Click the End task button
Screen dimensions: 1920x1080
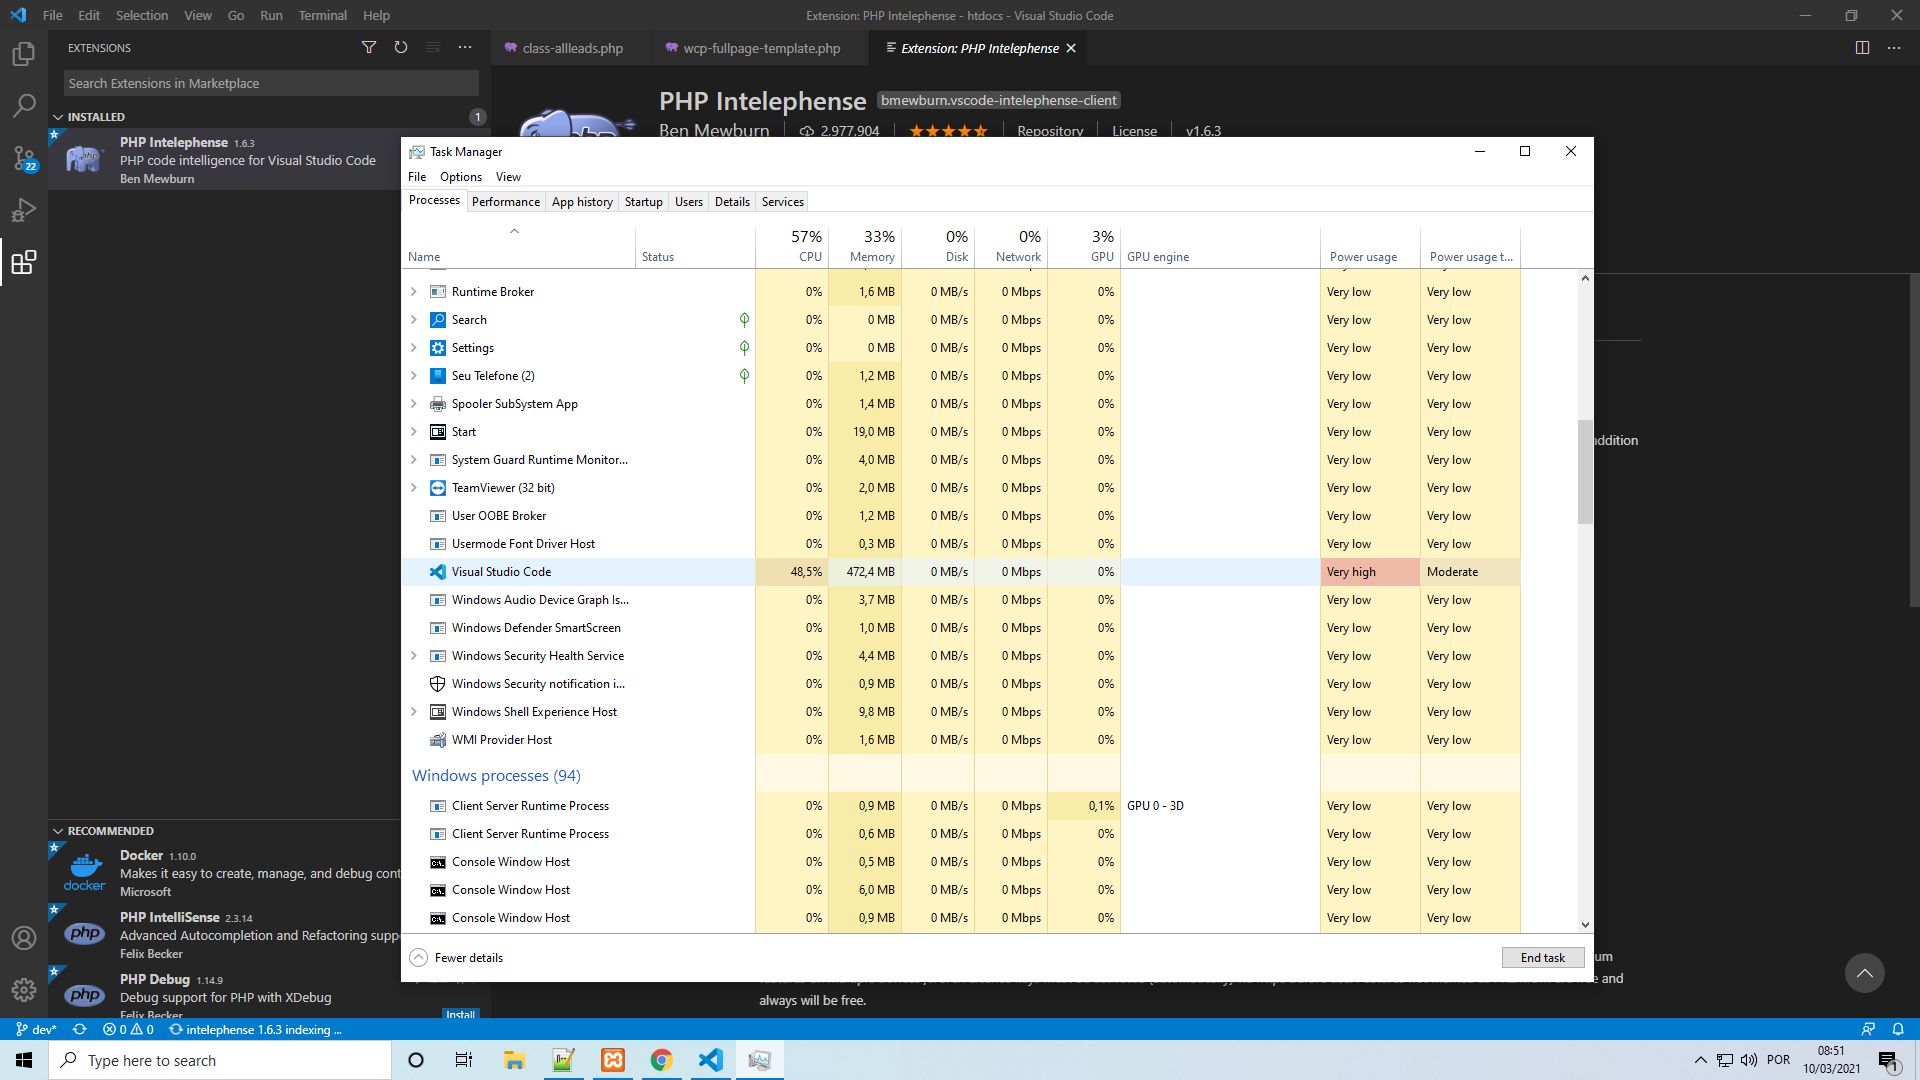(1543, 958)
